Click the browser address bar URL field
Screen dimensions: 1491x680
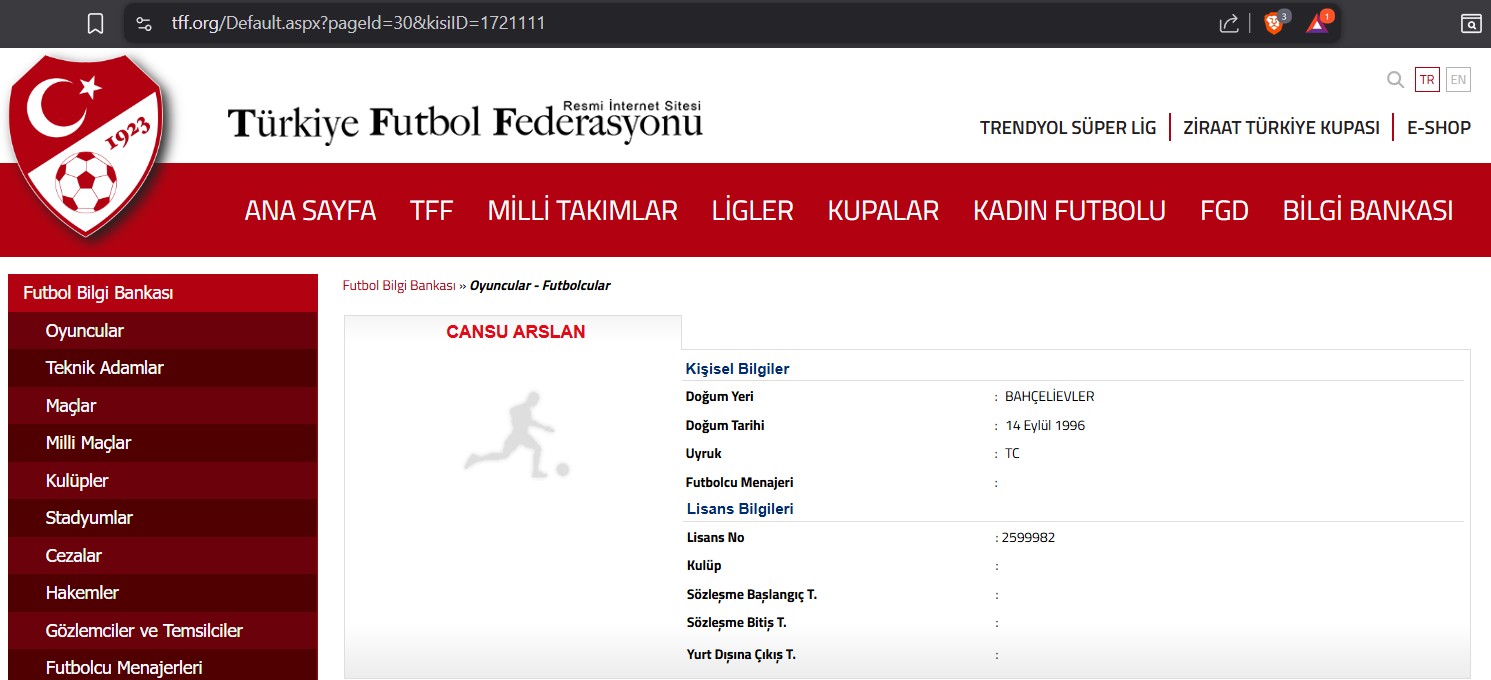(x=360, y=22)
